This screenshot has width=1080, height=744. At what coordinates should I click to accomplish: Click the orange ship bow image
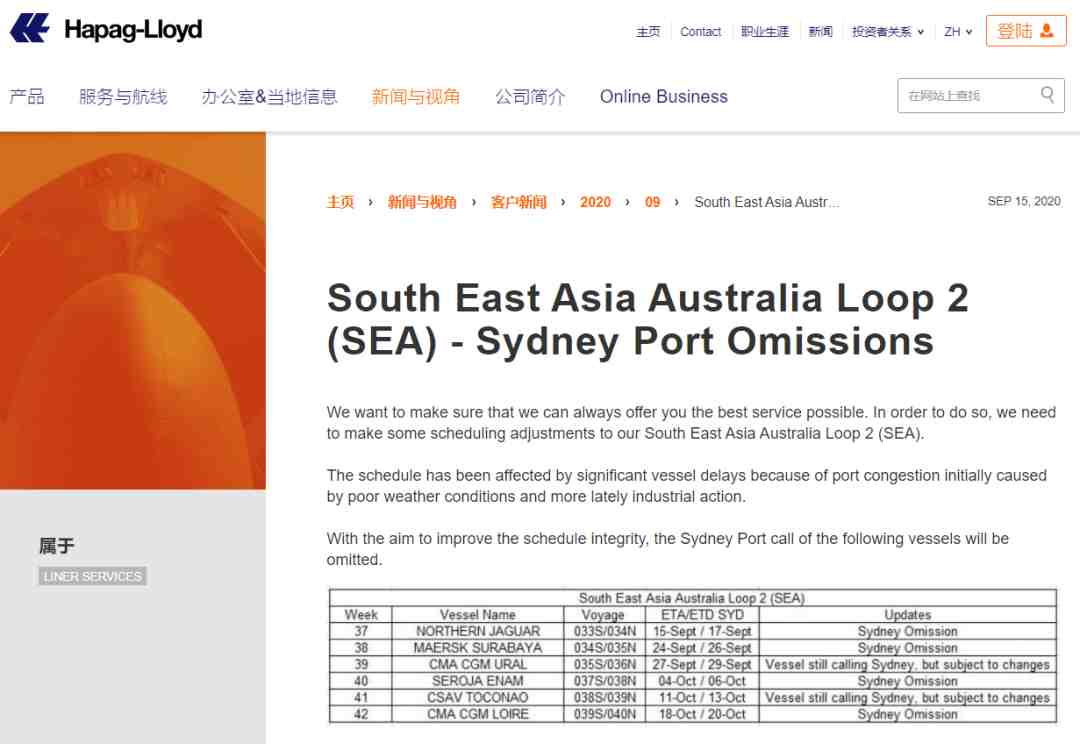pyautogui.click(x=133, y=311)
